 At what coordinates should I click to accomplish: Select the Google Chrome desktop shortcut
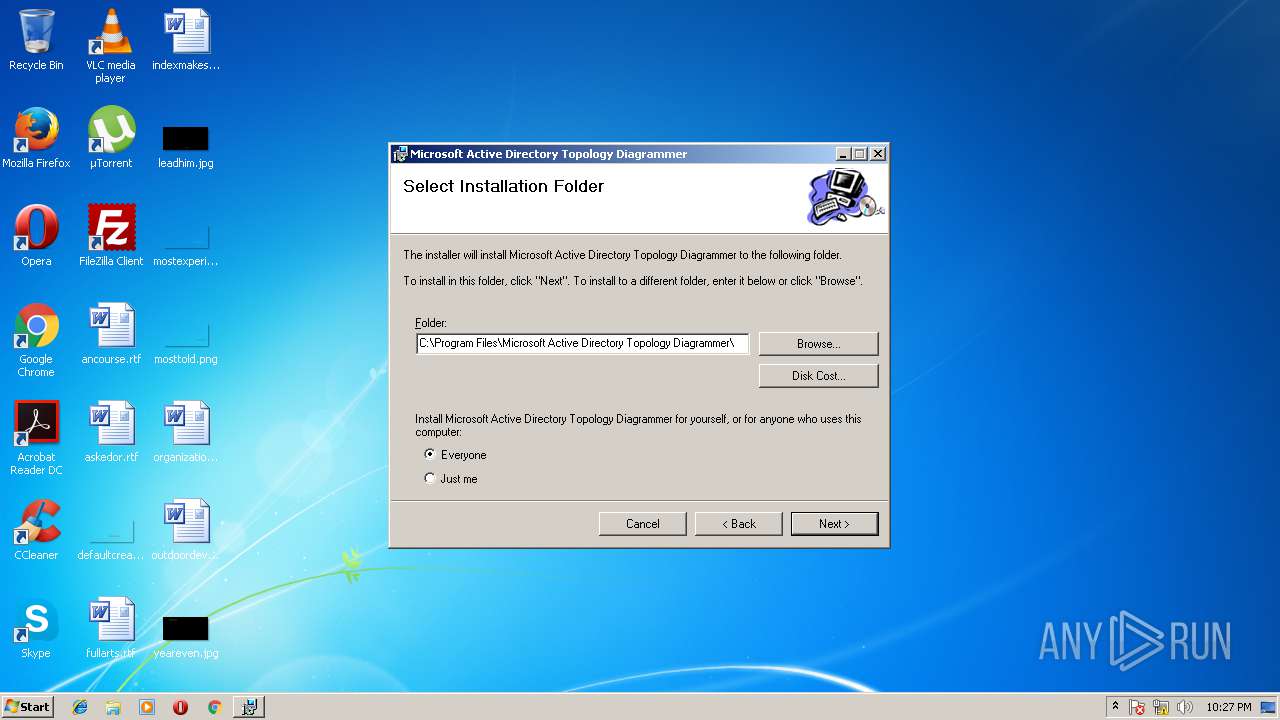pos(36,340)
